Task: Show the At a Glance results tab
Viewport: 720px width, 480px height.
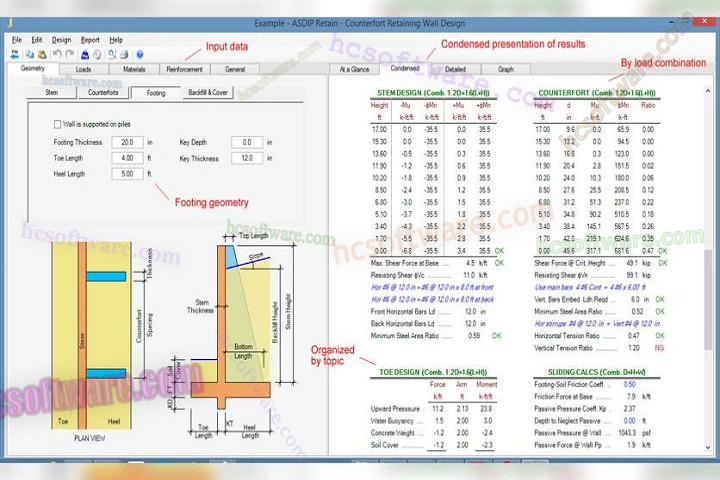Action: [354, 69]
